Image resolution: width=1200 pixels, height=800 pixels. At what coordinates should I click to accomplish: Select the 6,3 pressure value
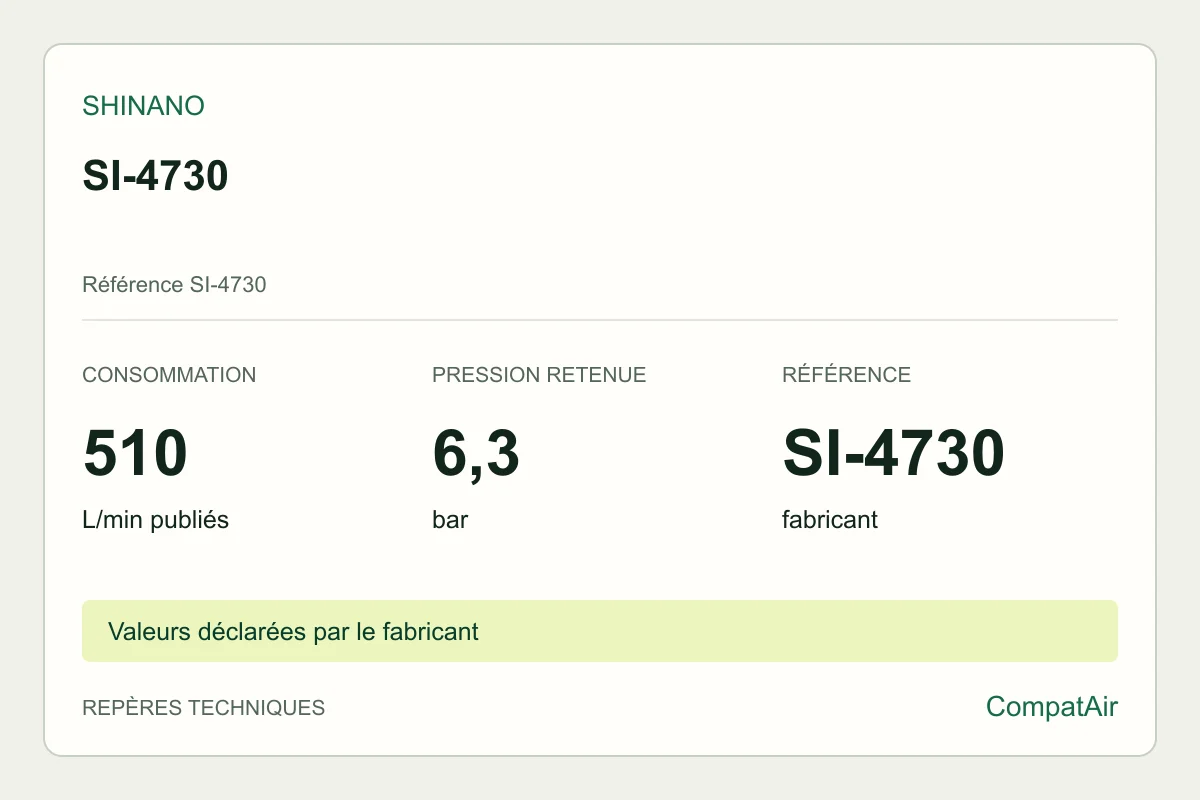(476, 453)
